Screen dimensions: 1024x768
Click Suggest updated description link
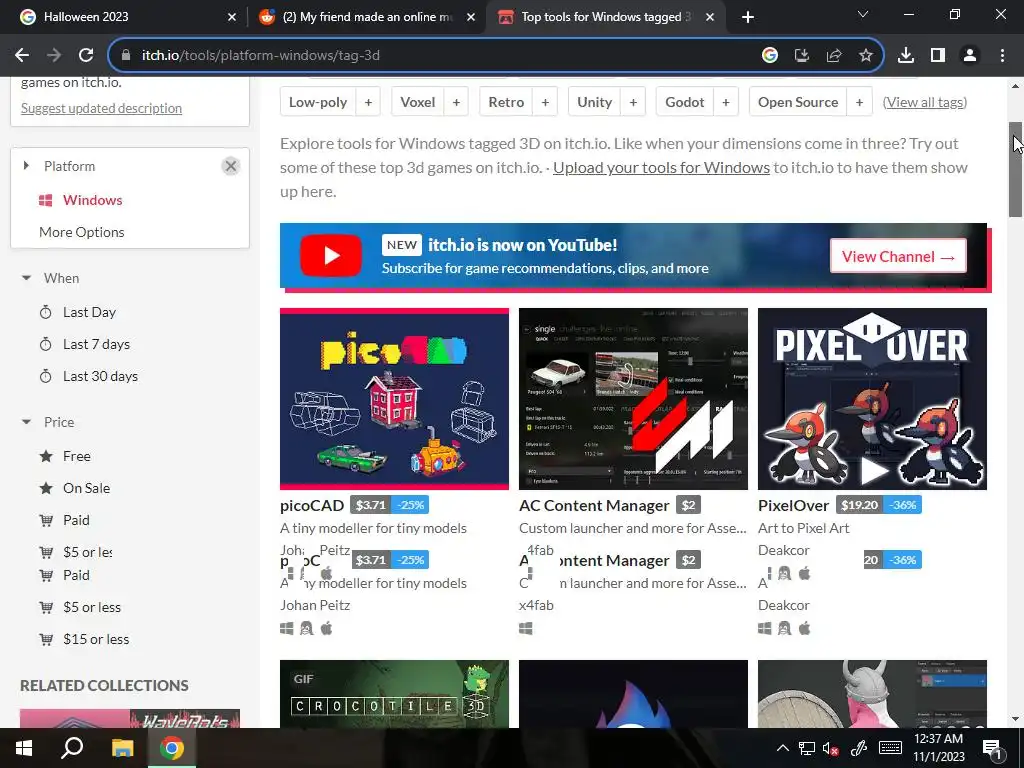click(101, 108)
